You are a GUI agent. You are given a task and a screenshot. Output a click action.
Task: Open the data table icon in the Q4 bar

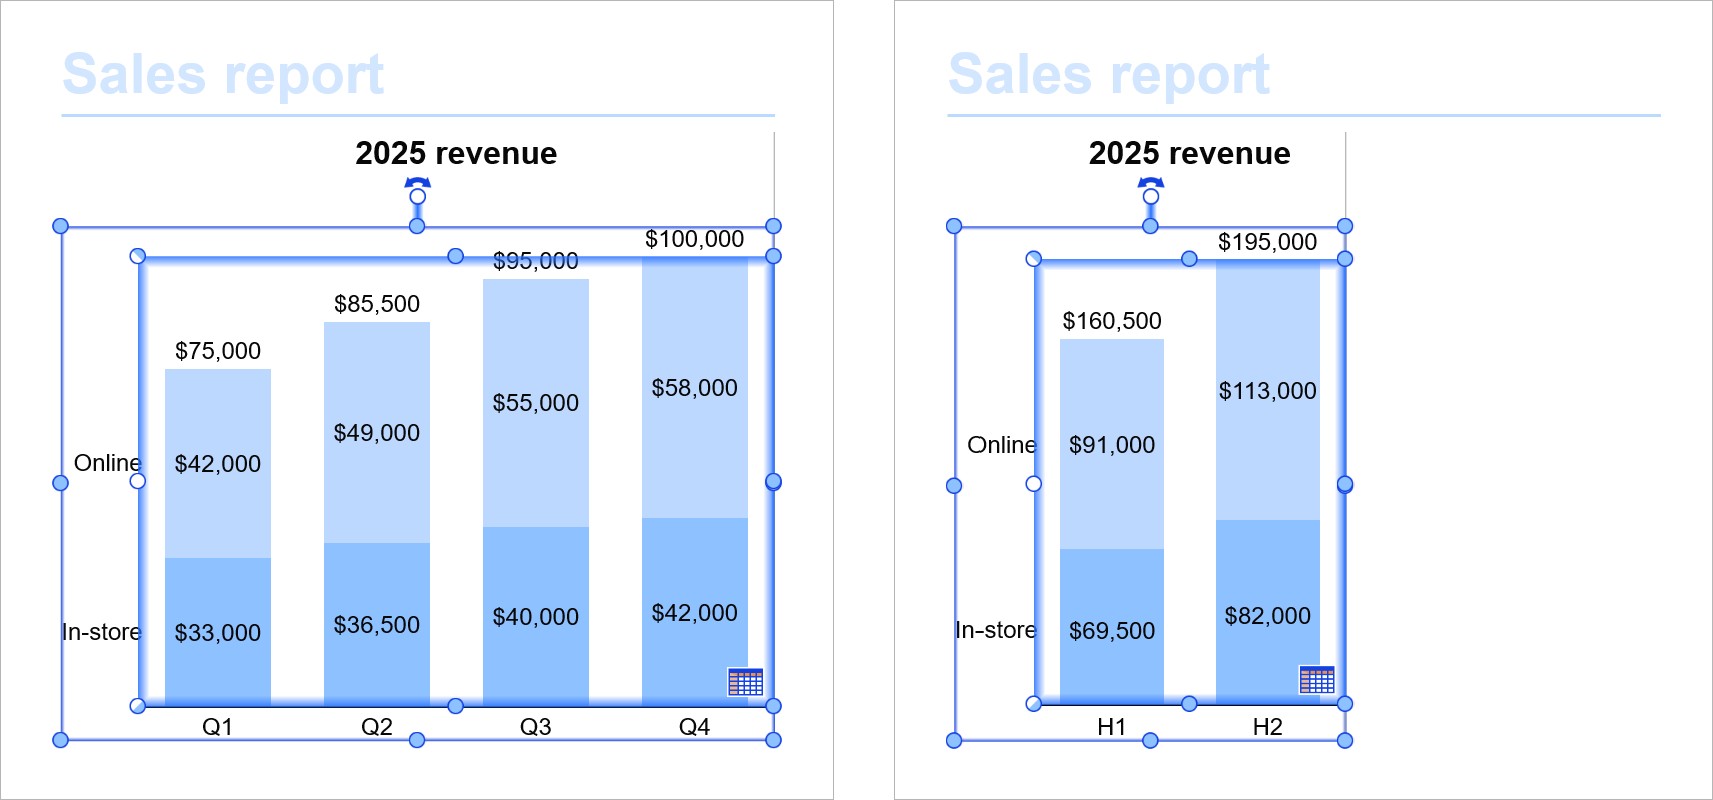point(745,682)
